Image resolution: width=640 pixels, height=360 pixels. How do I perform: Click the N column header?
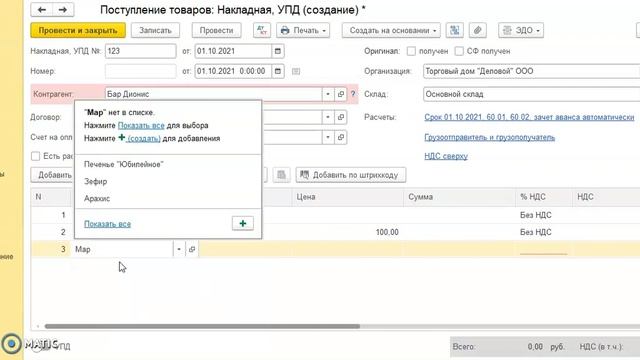pos(51,197)
